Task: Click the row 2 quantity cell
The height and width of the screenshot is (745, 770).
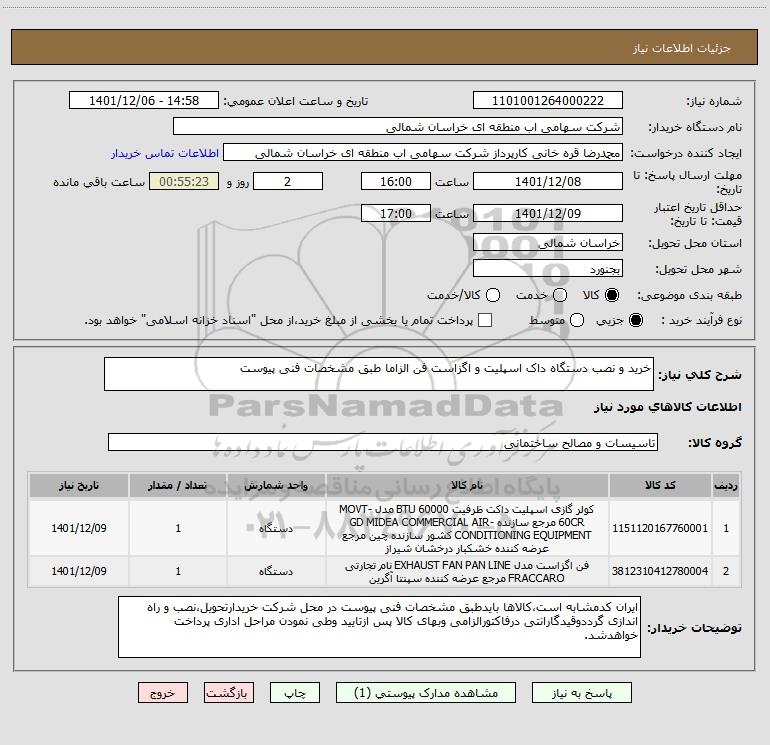Action: [x=178, y=571]
